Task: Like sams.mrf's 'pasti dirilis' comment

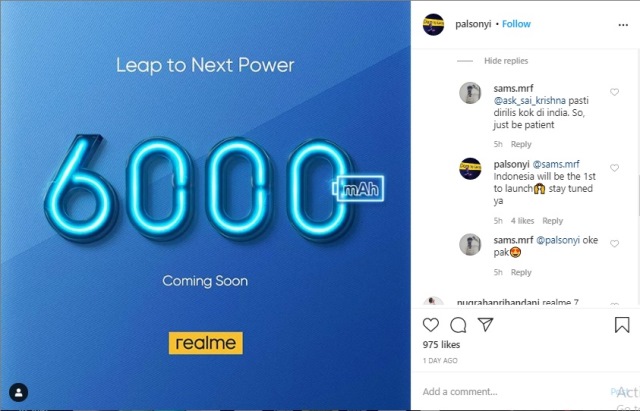Action: click(614, 92)
